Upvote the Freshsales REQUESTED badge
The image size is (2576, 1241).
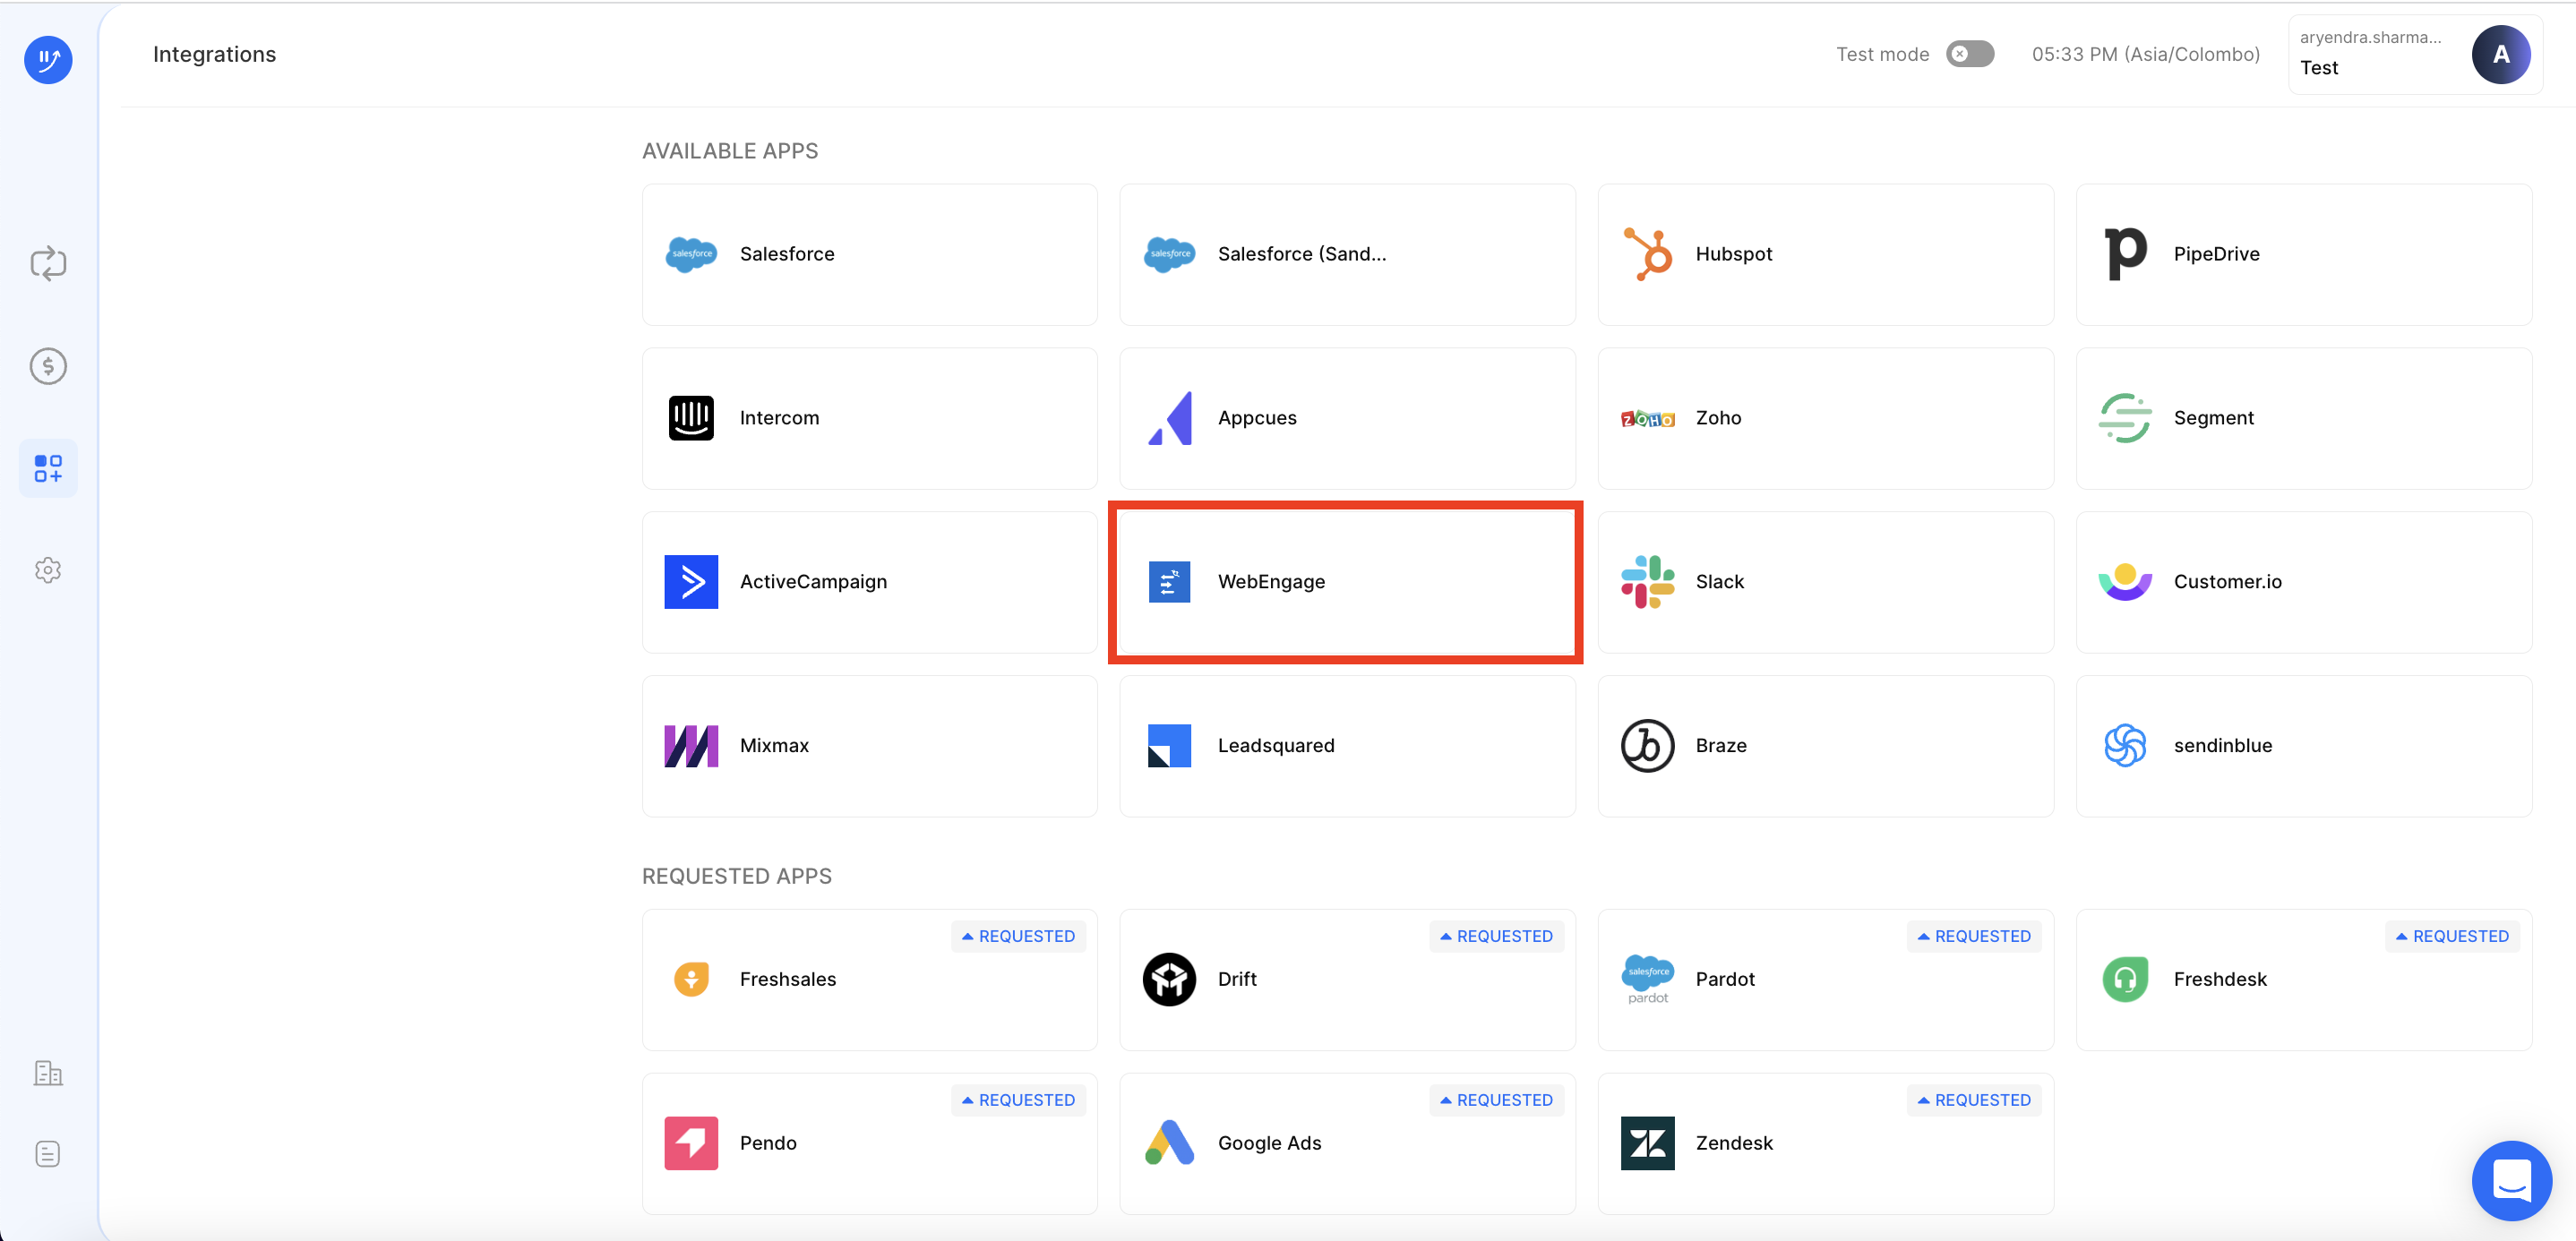[1018, 936]
